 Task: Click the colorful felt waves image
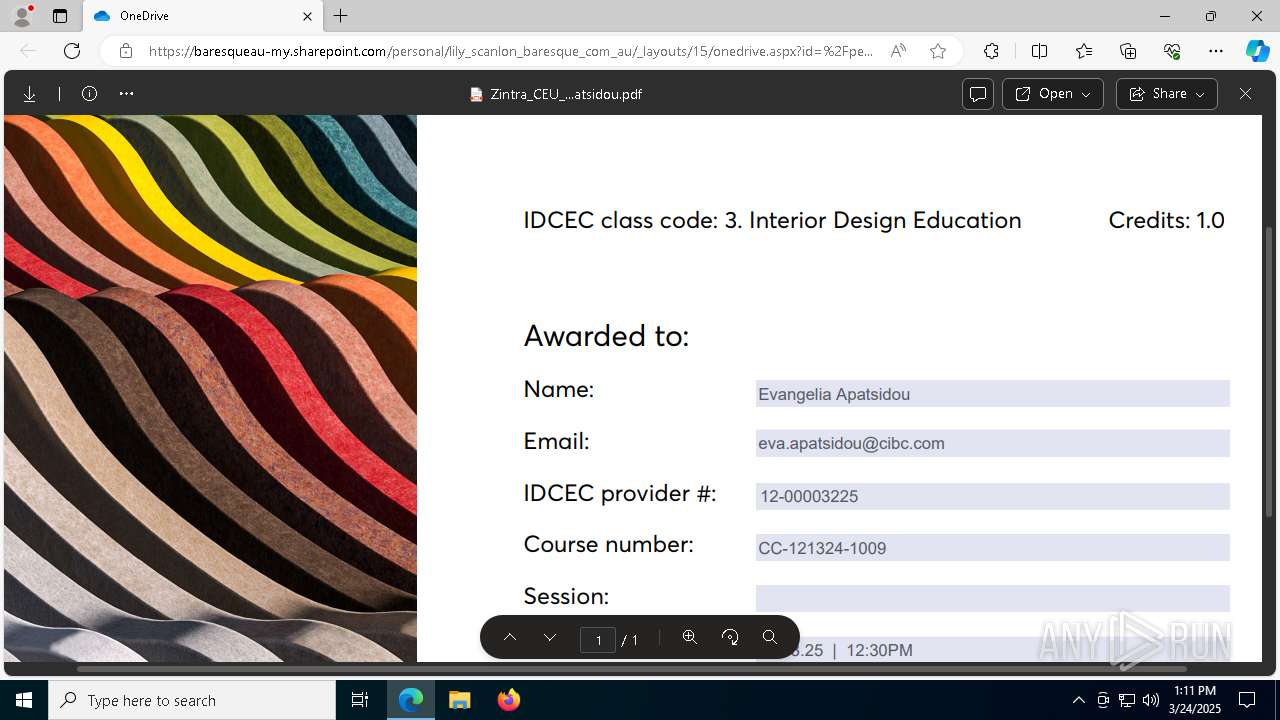pyautogui.click(x=210, y=388)
